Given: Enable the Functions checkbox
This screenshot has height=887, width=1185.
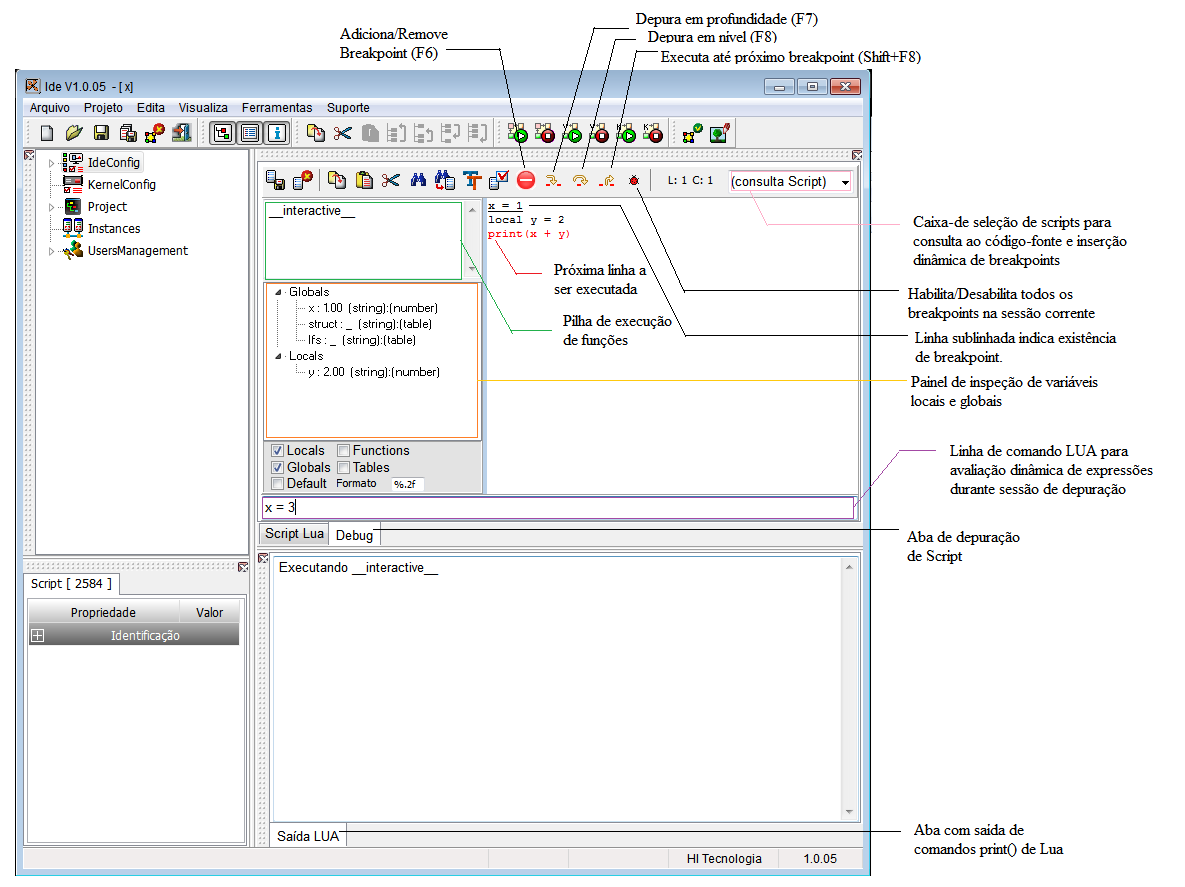Looking at the screenshot, I should [343, 450].
